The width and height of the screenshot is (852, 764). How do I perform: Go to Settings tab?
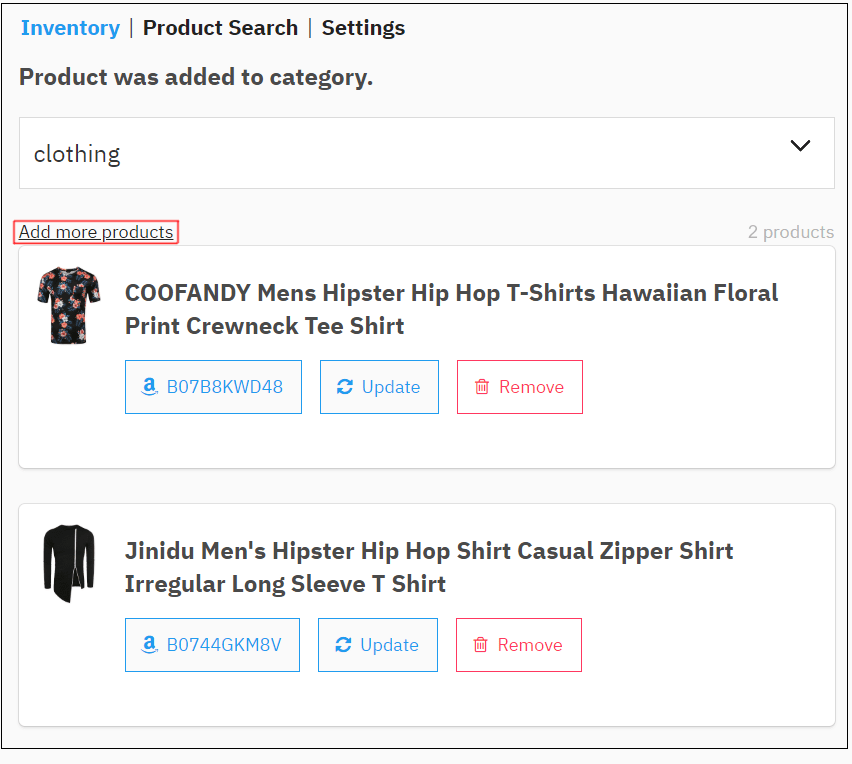[x=363, y=28]
